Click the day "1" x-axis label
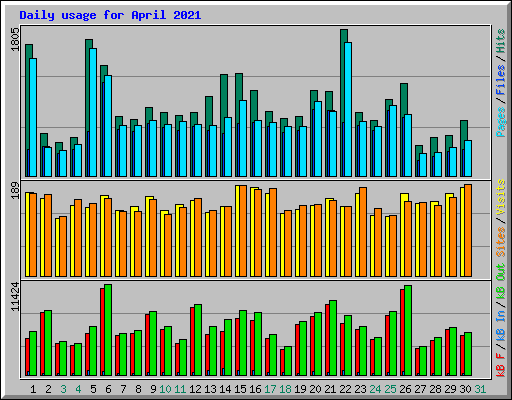 click(33, 389)
